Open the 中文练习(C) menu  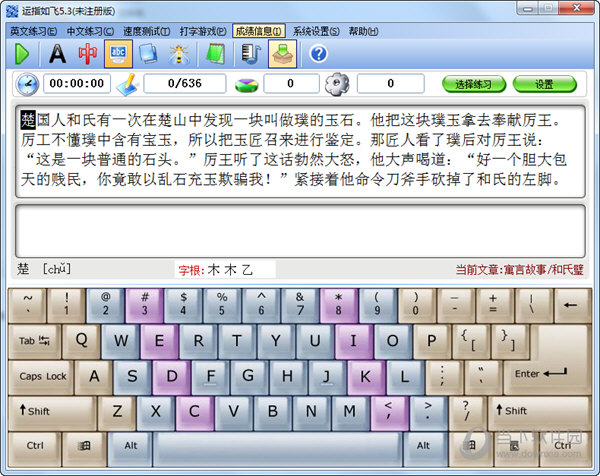pyautogui.click(x=90, y=31)
